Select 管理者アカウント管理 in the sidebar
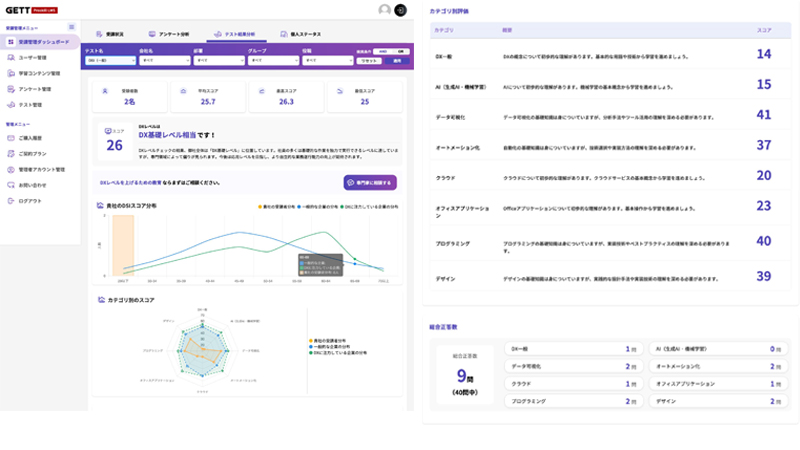 [42, 170]
